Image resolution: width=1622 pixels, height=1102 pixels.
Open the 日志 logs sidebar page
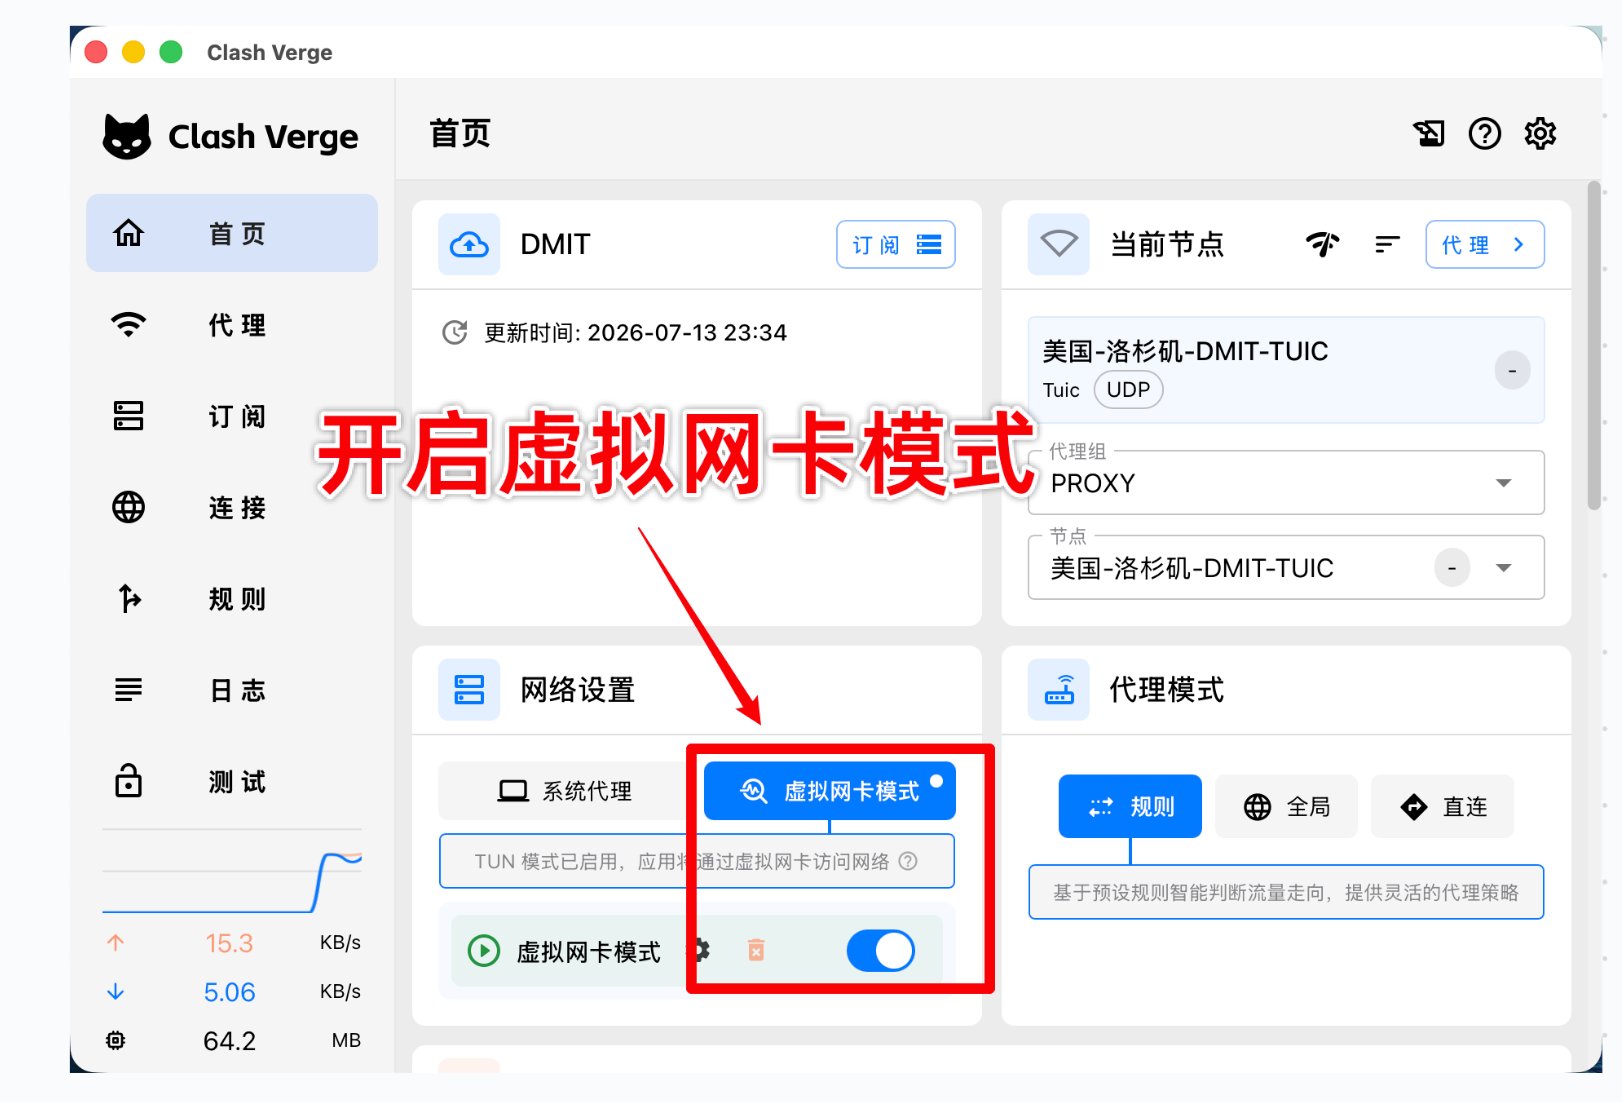click(231, 690)
